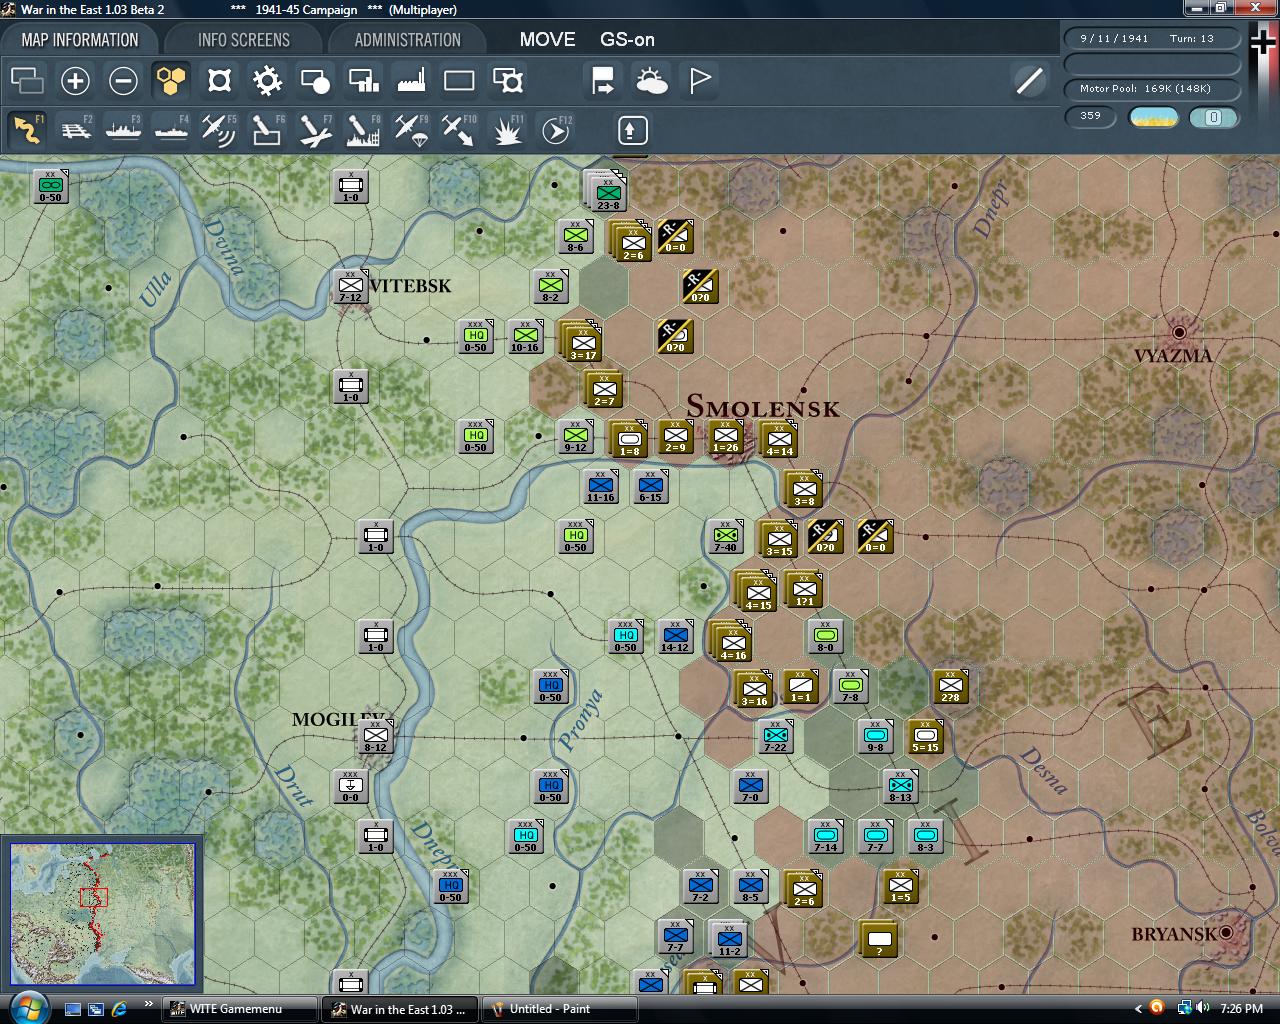The image size is (1280, 1024).
Task: Toggle the factory locations icon
Action: 411,80
